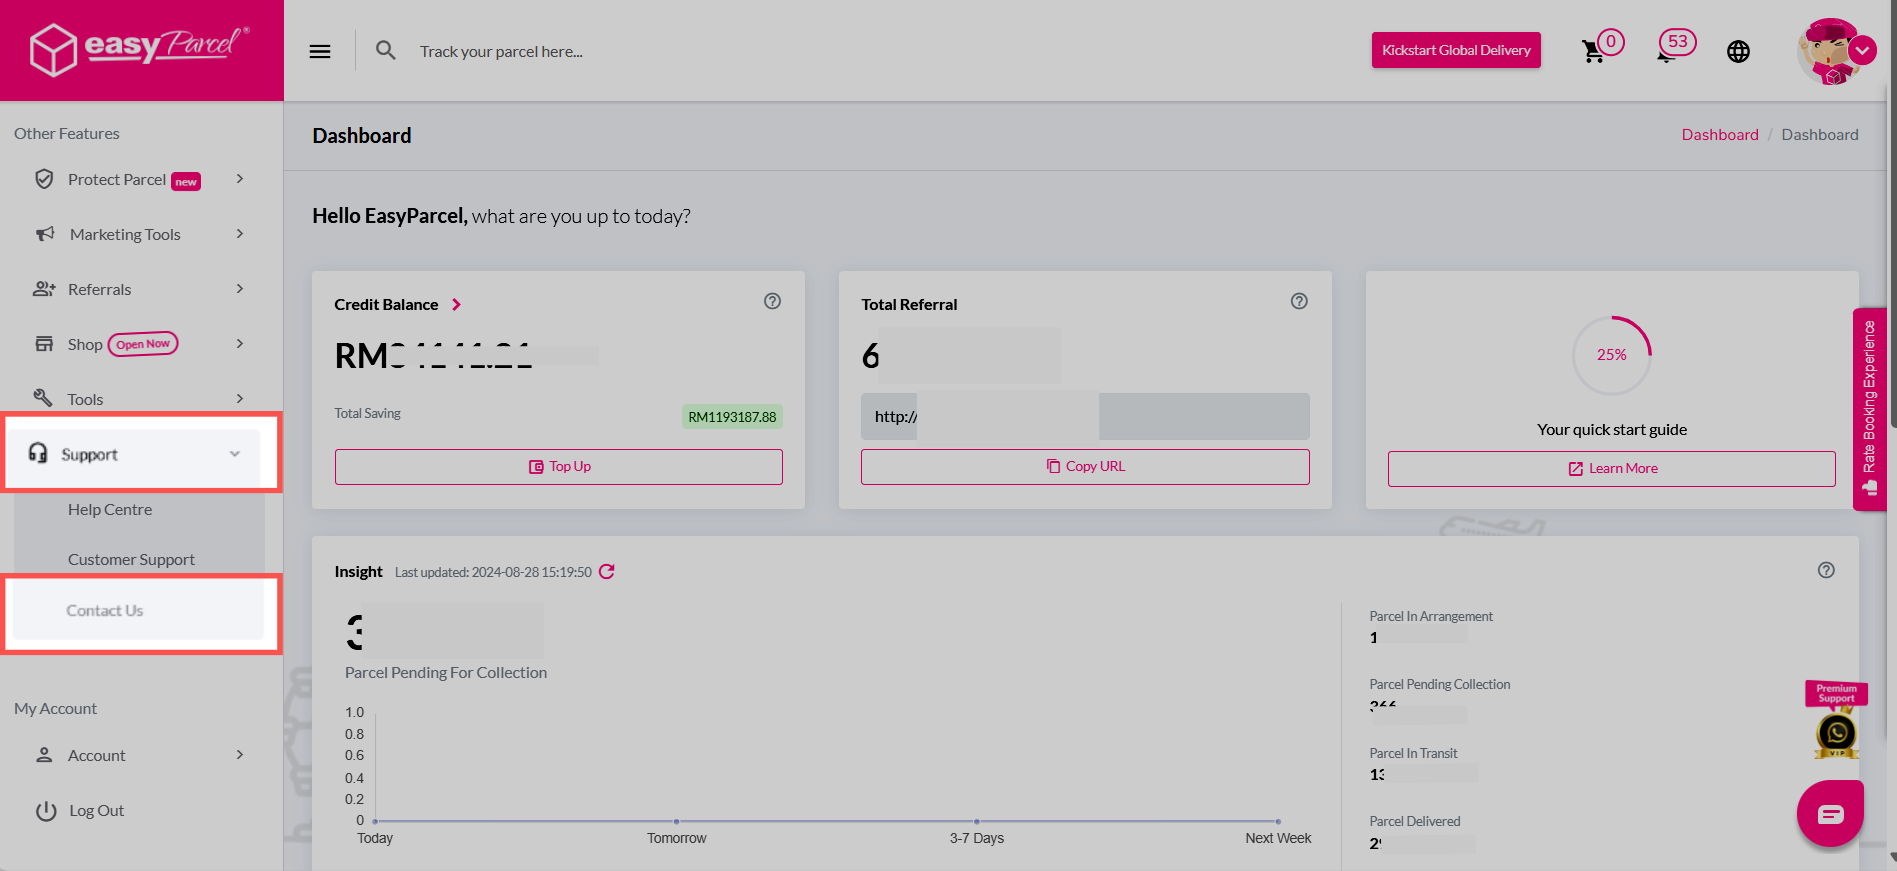This screenshot has height=871, width=1897.
Task: Click Parcel Pending Collection stat
Action: pos(1440,696)
